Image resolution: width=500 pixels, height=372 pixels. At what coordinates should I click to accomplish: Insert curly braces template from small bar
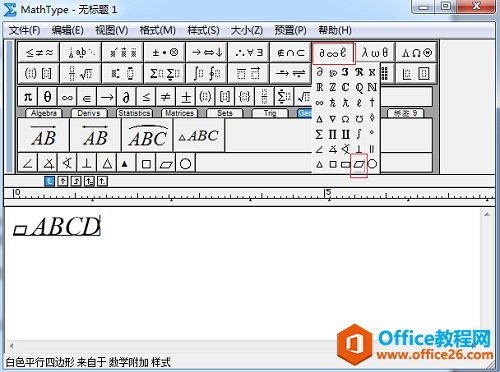(x=245, y=97)
